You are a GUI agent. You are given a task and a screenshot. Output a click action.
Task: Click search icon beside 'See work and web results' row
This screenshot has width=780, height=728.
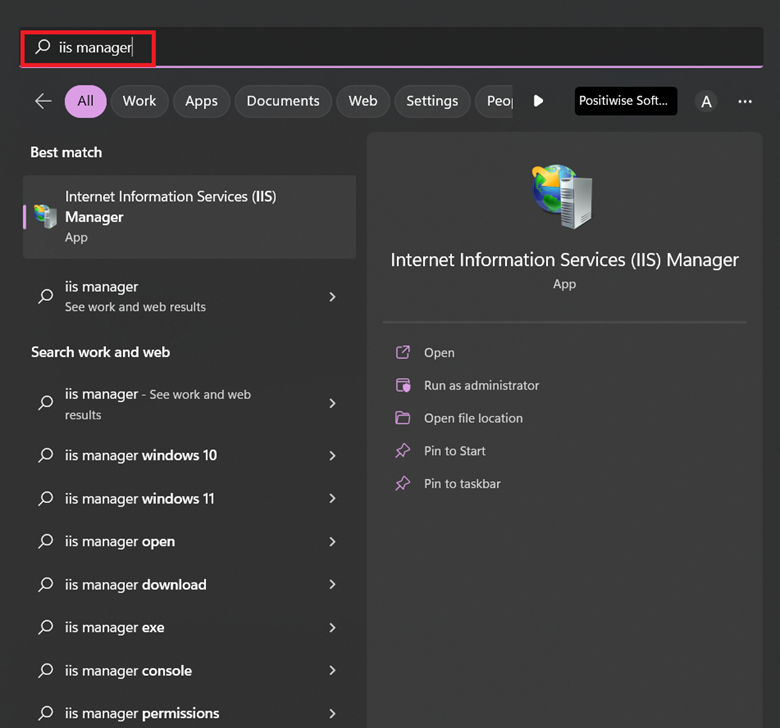point(46,296)
